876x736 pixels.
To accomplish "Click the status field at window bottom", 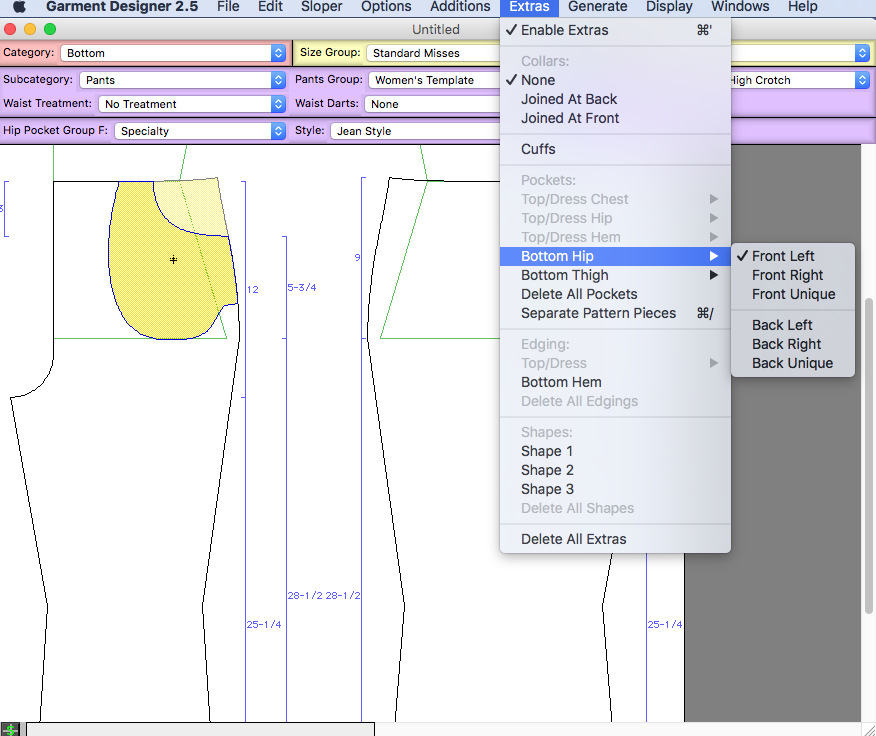I will pyautogui.click(x=201, y=729).
